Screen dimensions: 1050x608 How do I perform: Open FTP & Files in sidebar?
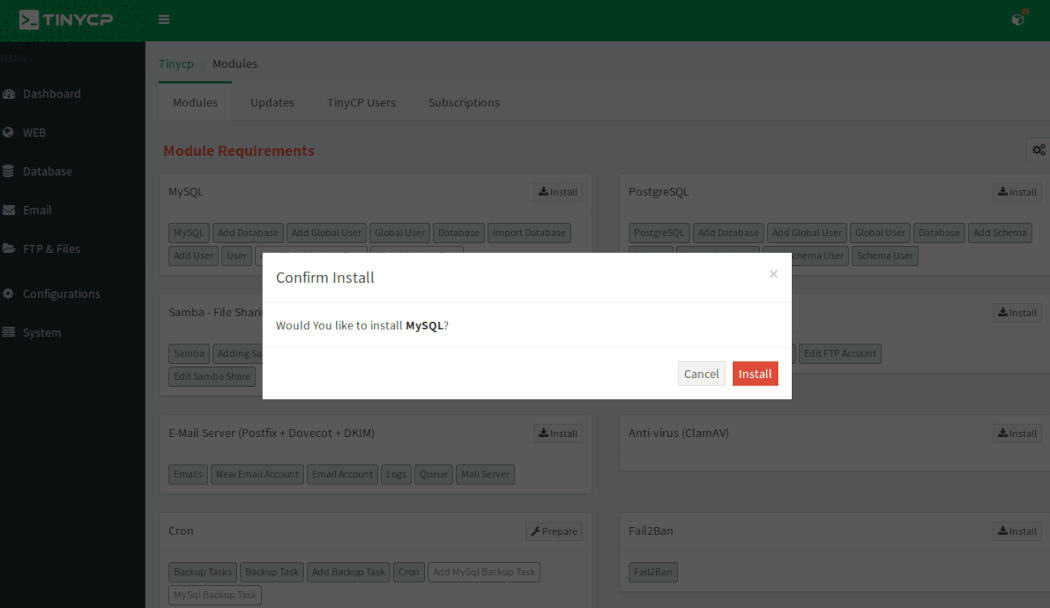click(x=52, y=248)
